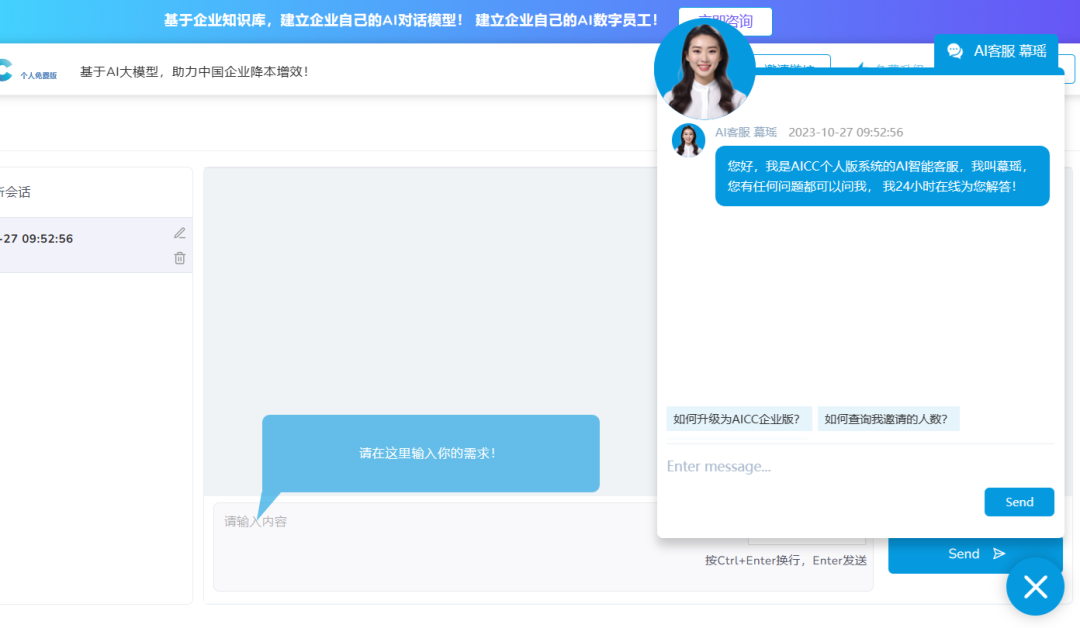Start a new conversation via 新会话

[20, 192]
